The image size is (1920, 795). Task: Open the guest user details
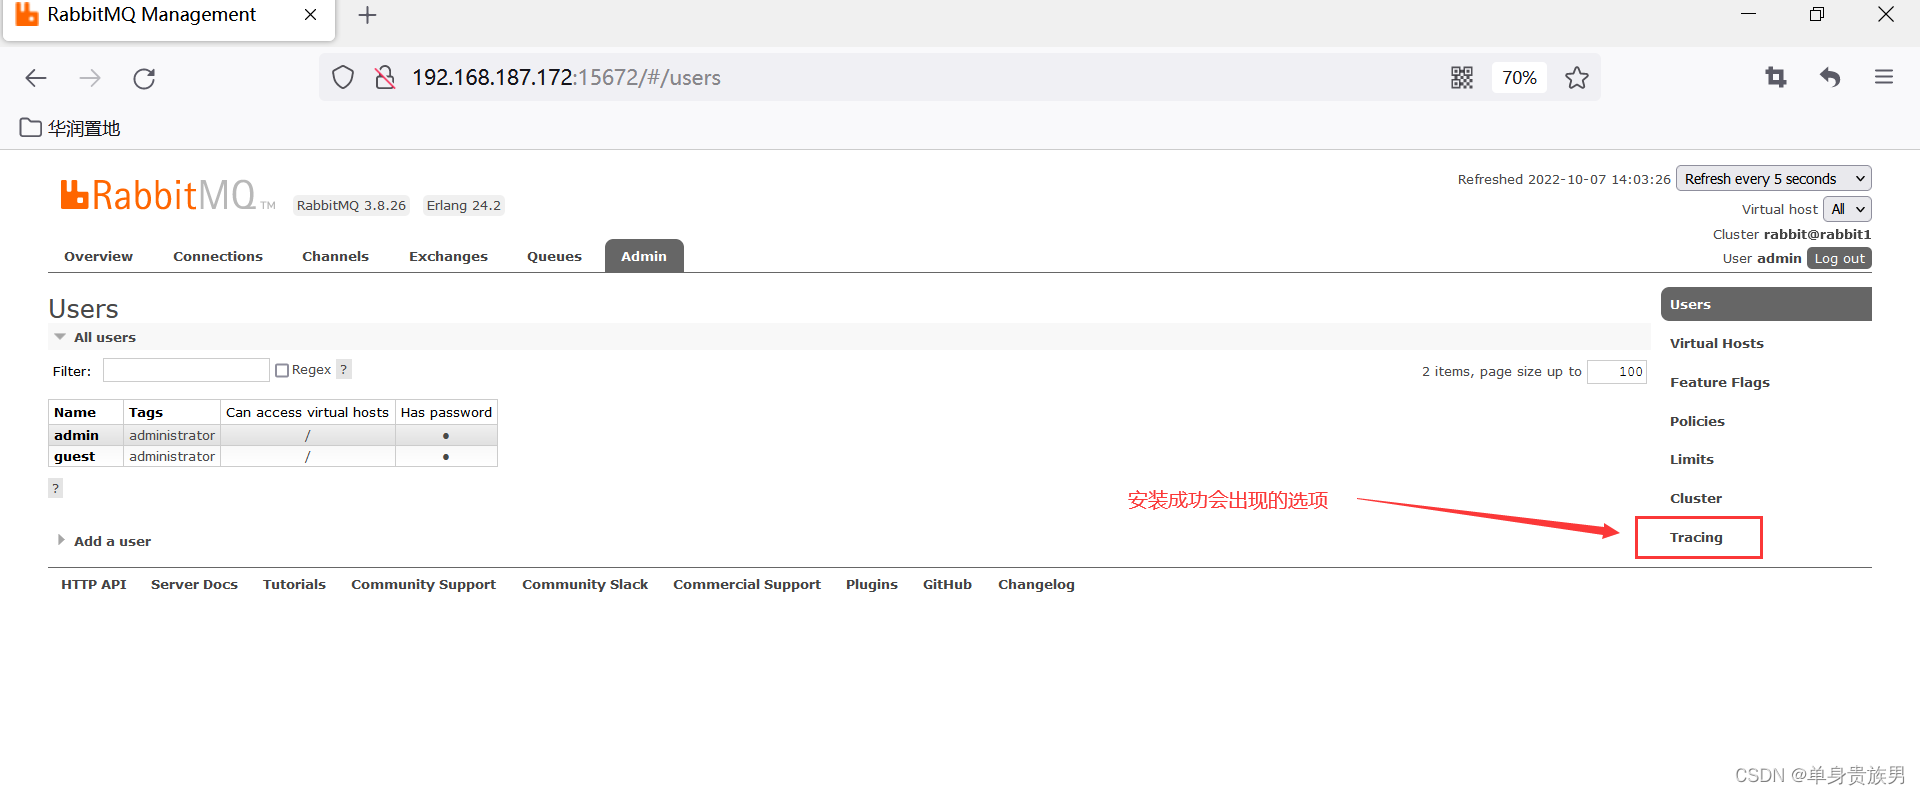74,456
